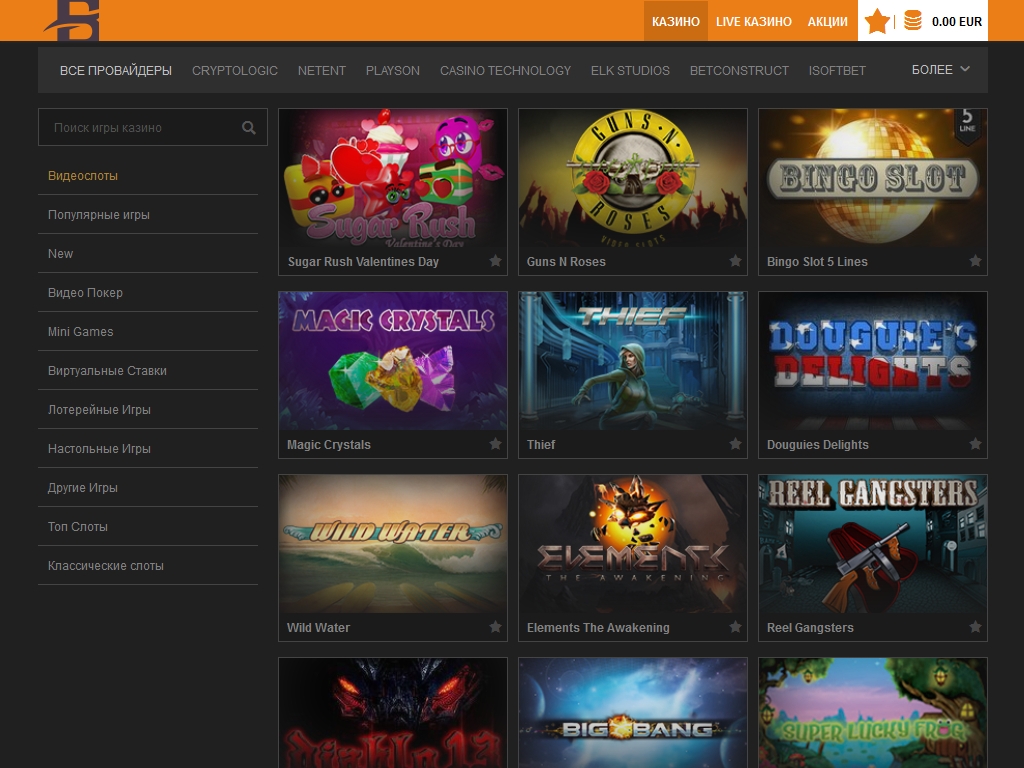This screenshot has height=768, width=1024.
Task: Click the coins balance icon
Action: (x=913, y=21)
